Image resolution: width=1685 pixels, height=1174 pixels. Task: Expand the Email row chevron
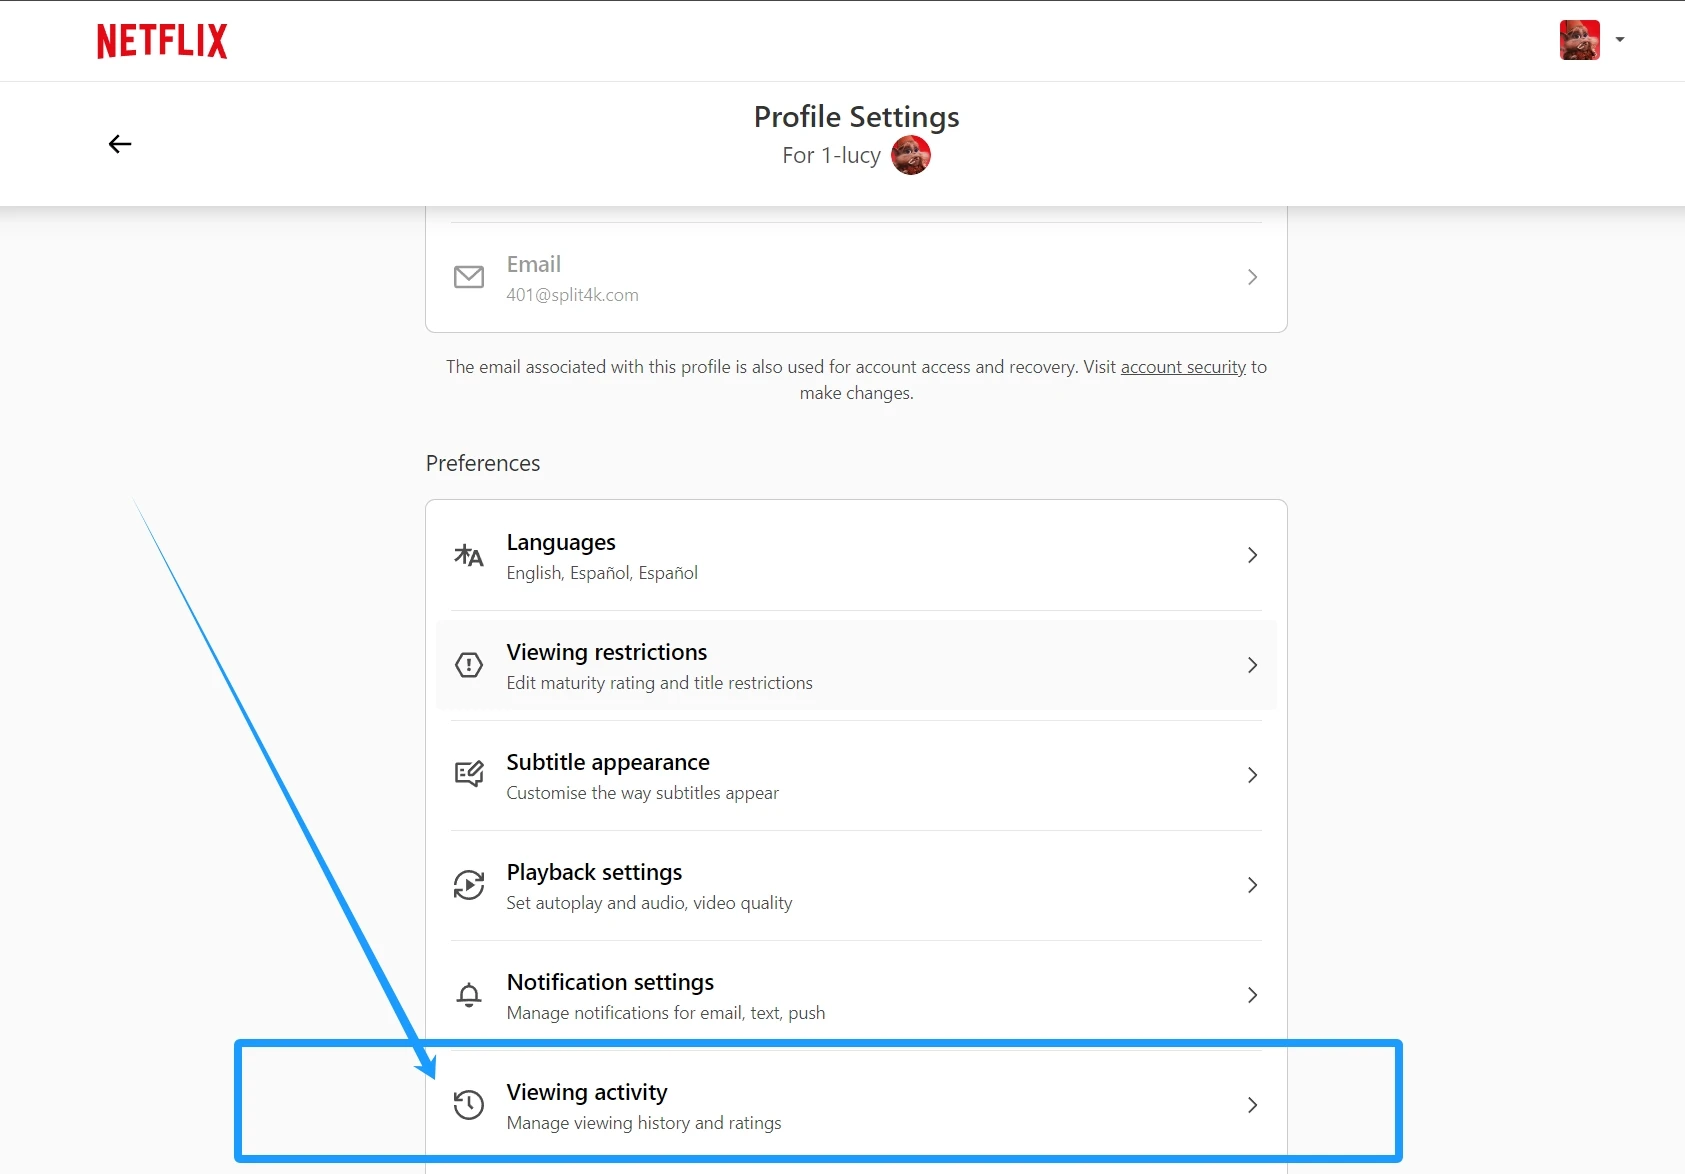[1252, 277]
